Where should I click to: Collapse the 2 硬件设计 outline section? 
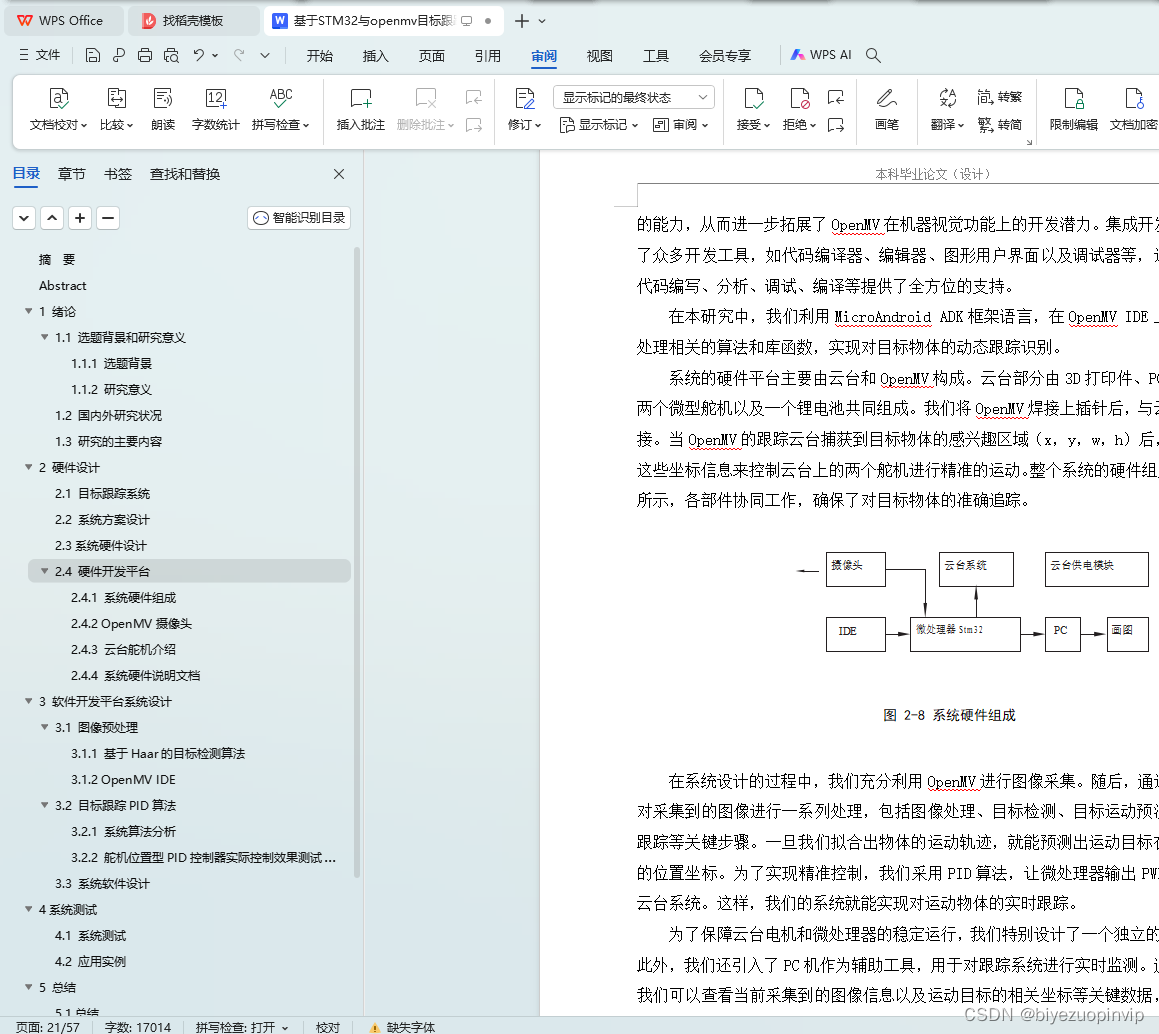(28, 467)
